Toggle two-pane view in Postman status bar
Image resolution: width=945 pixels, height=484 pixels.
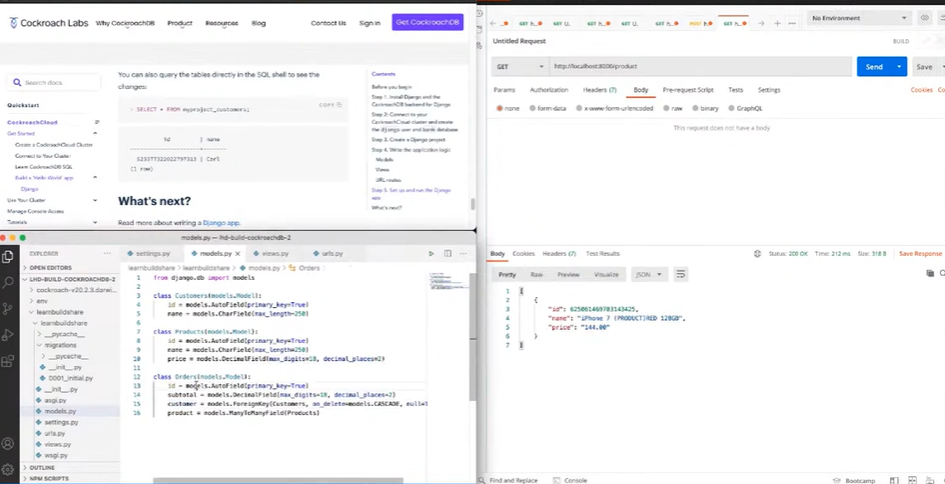point(896,480)
